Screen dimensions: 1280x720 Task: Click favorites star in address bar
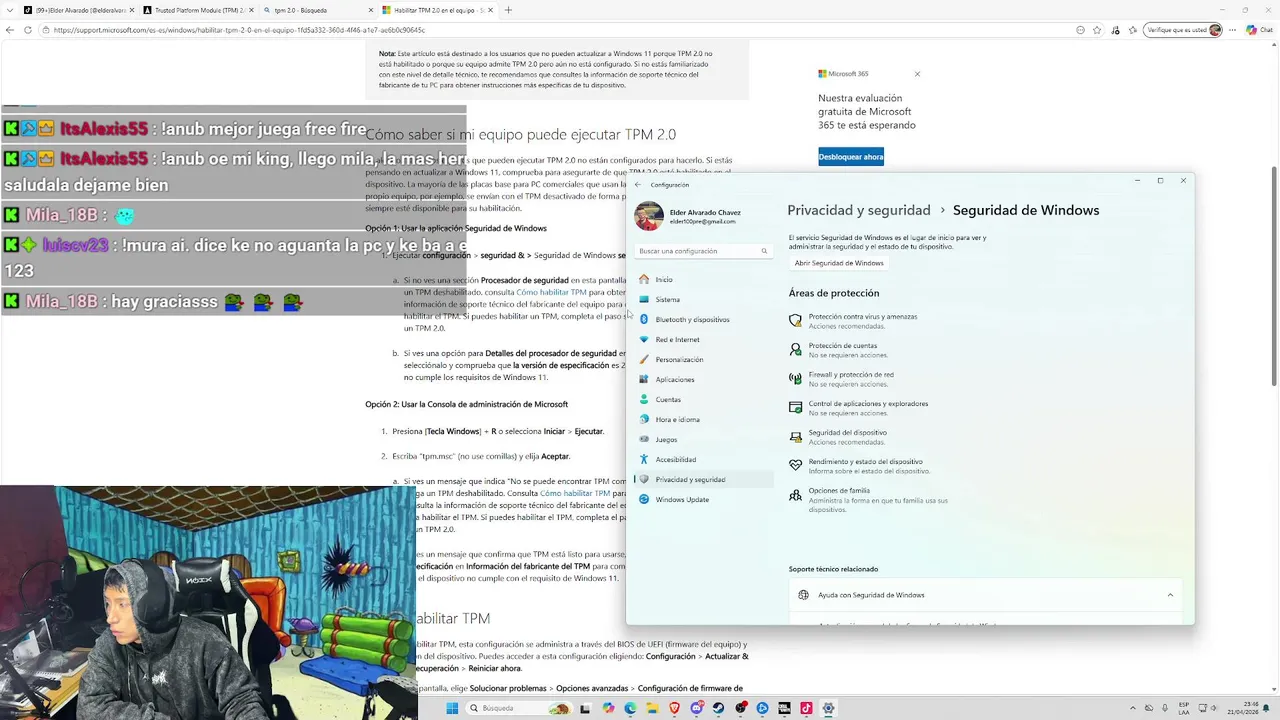click(x=1097, y=30)
